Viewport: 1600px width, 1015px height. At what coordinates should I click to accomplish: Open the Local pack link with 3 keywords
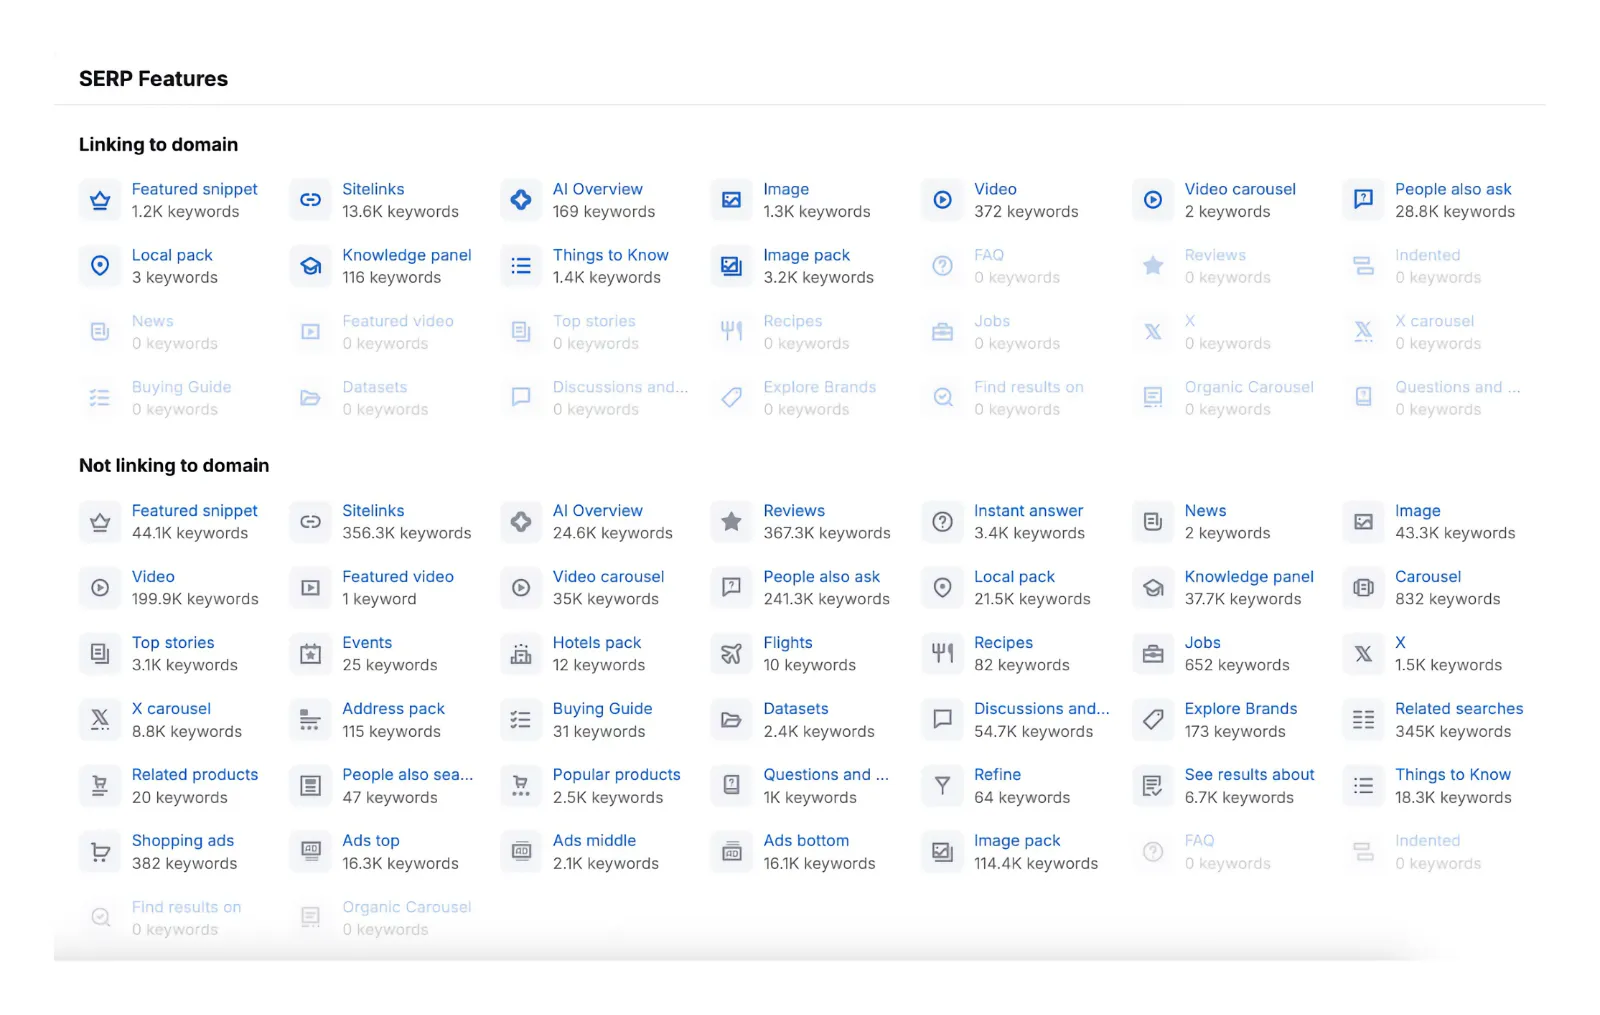[172, 255]
